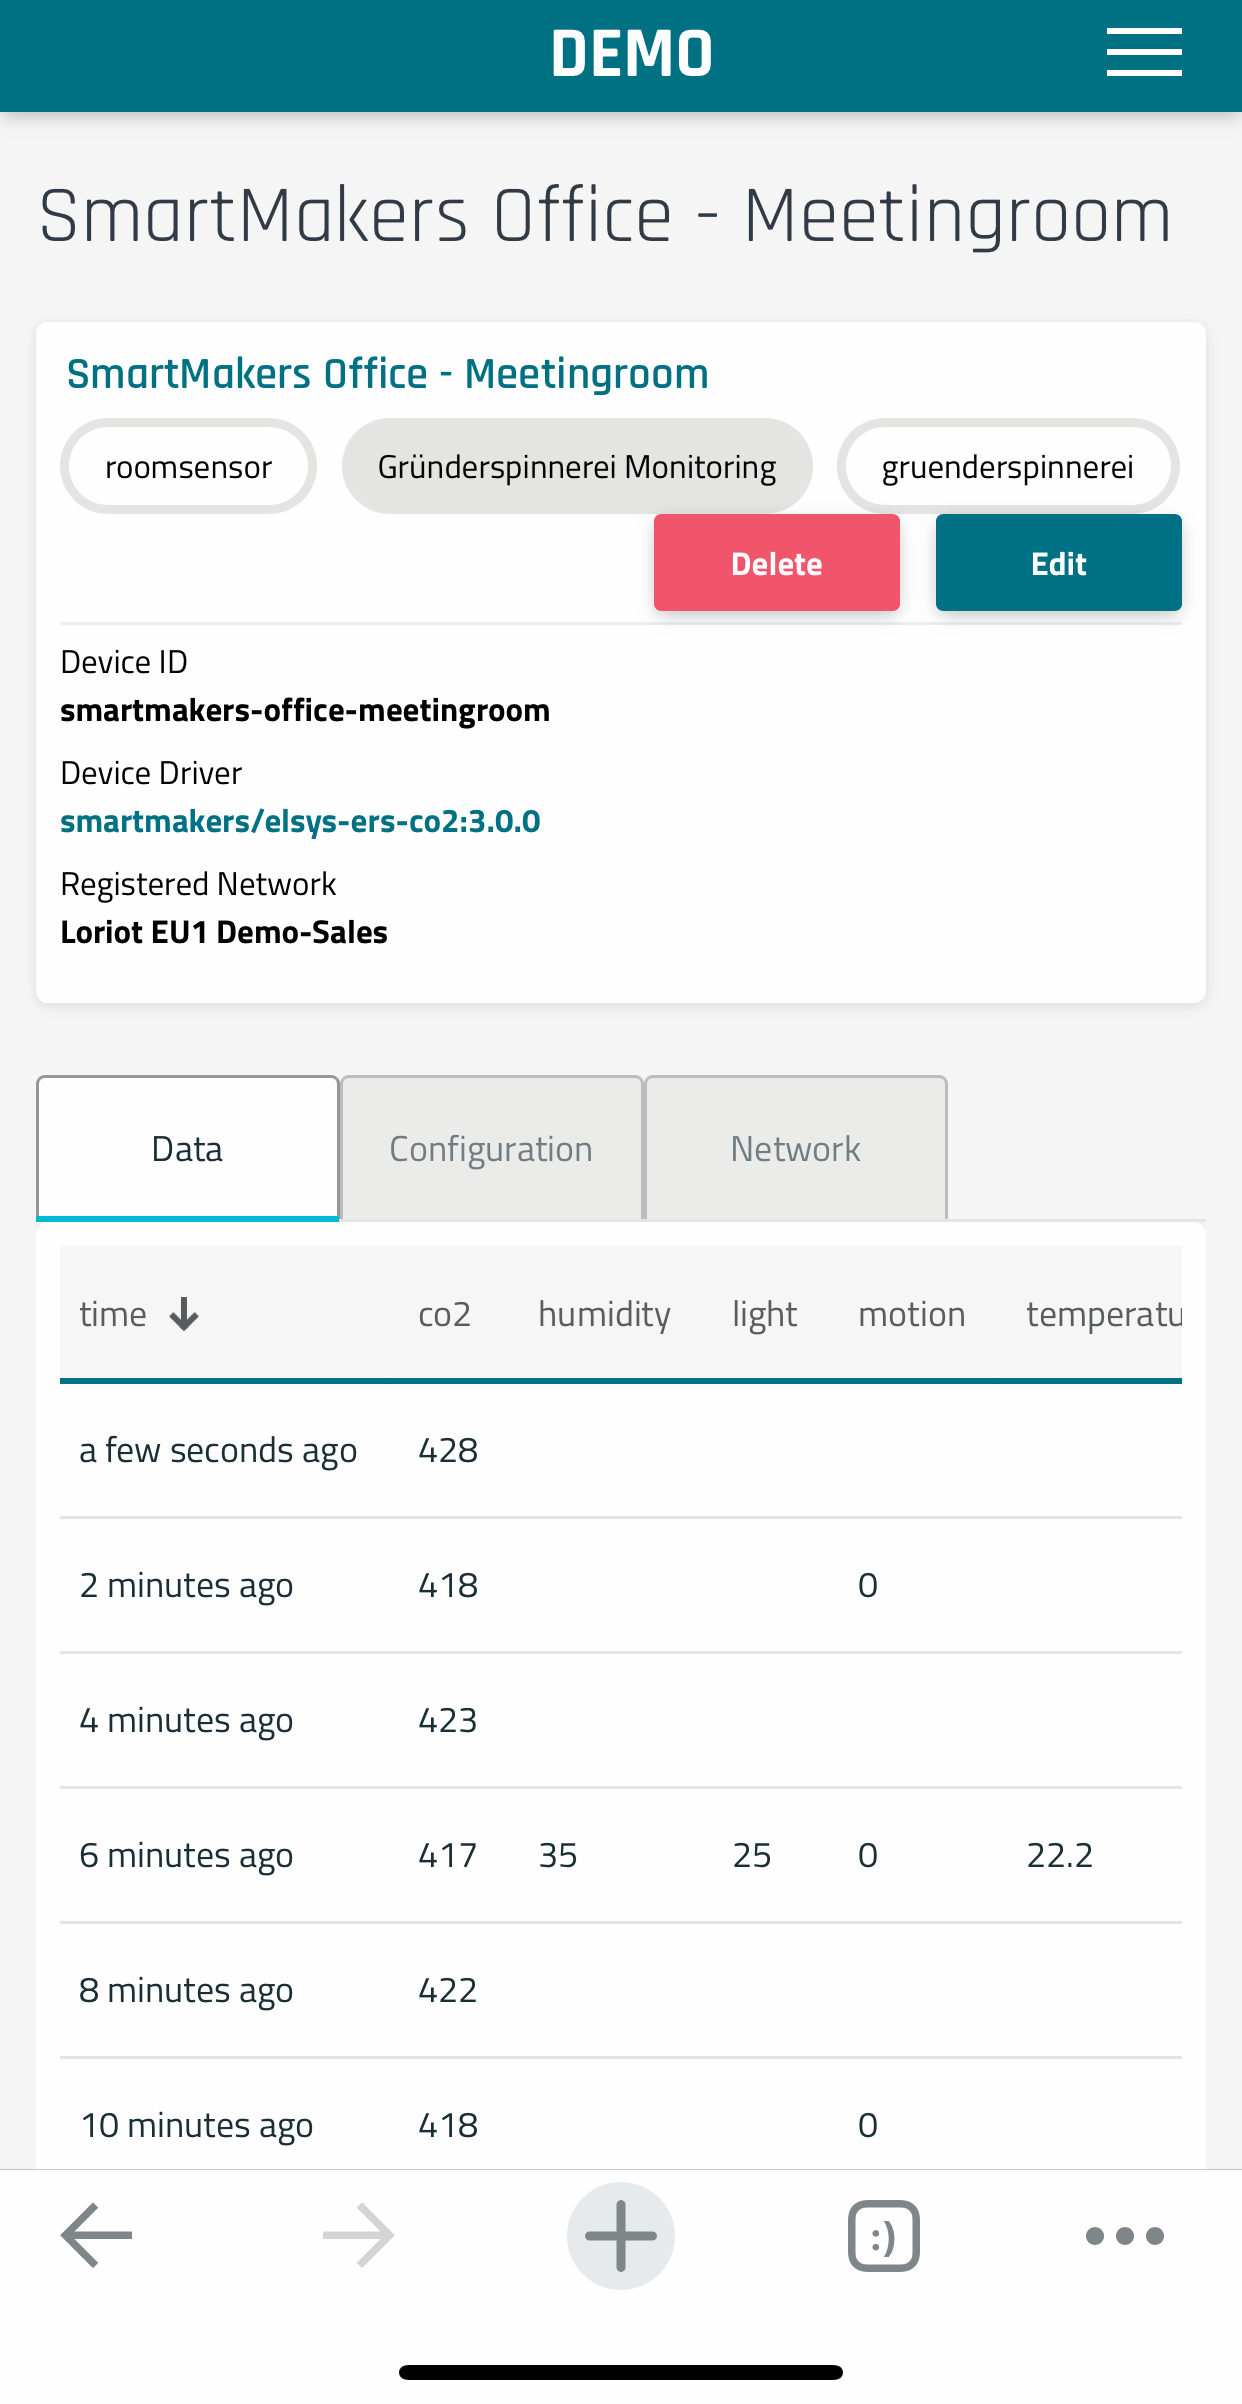
Task: Open the tab switcher smiley icon
Action: click(x=883, y=2235)
